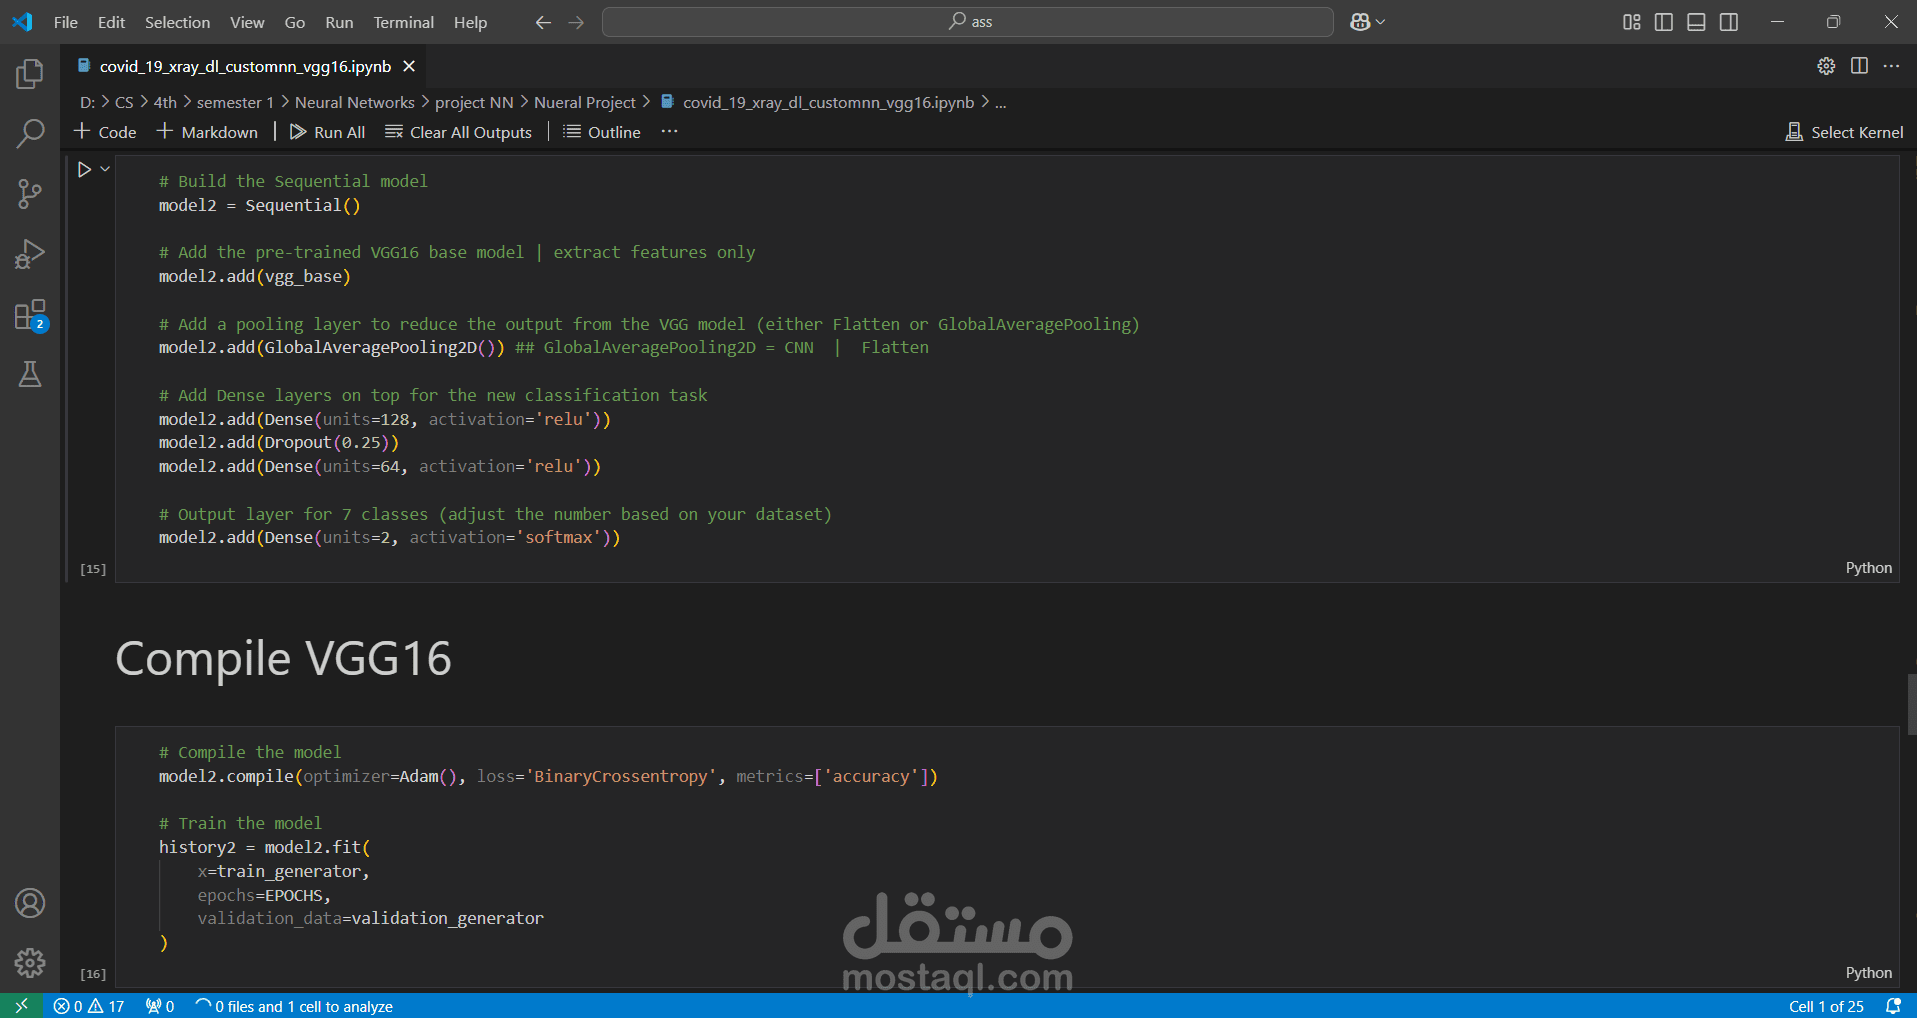Image resolution: width=1917 pixels, height=1018 pixels.
Task: Open notifications bell in status bar
Action: pyautogui.click(x=1893, y=1006)
